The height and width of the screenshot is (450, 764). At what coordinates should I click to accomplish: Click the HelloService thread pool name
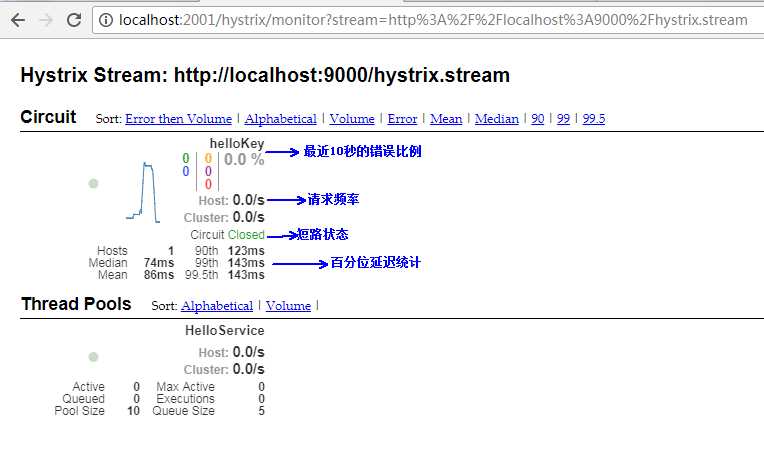click(x=225, y=331)
